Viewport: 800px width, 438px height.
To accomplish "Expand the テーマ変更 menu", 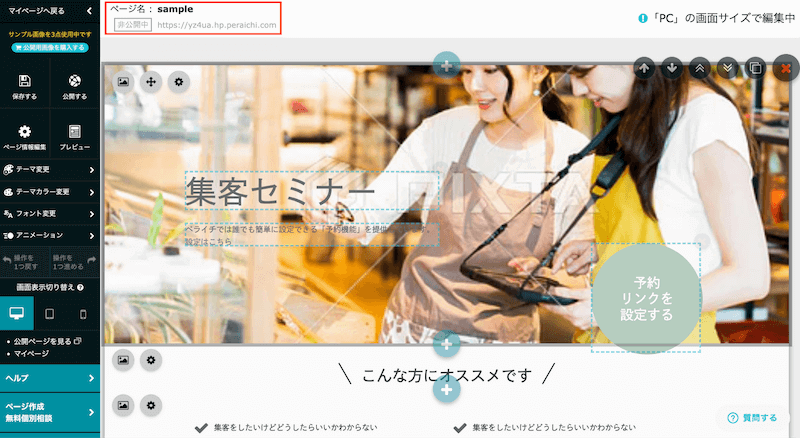I will point(50,169).
